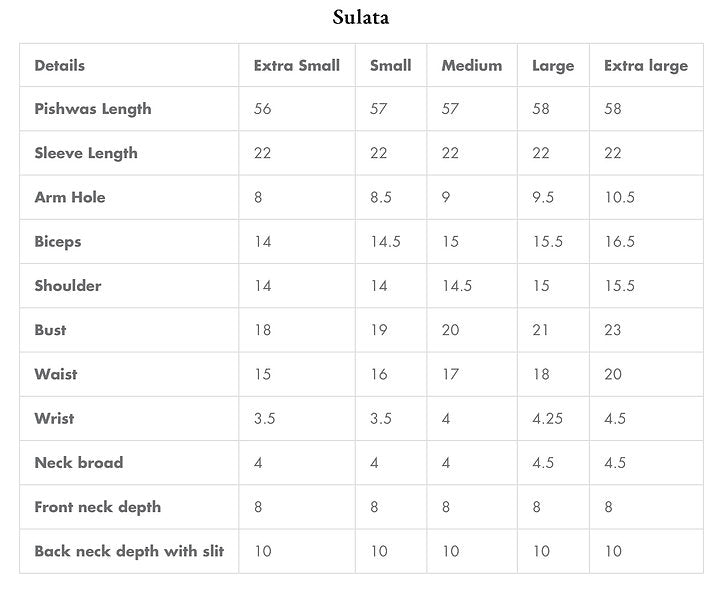Click the Medium column header

(471, 66)
